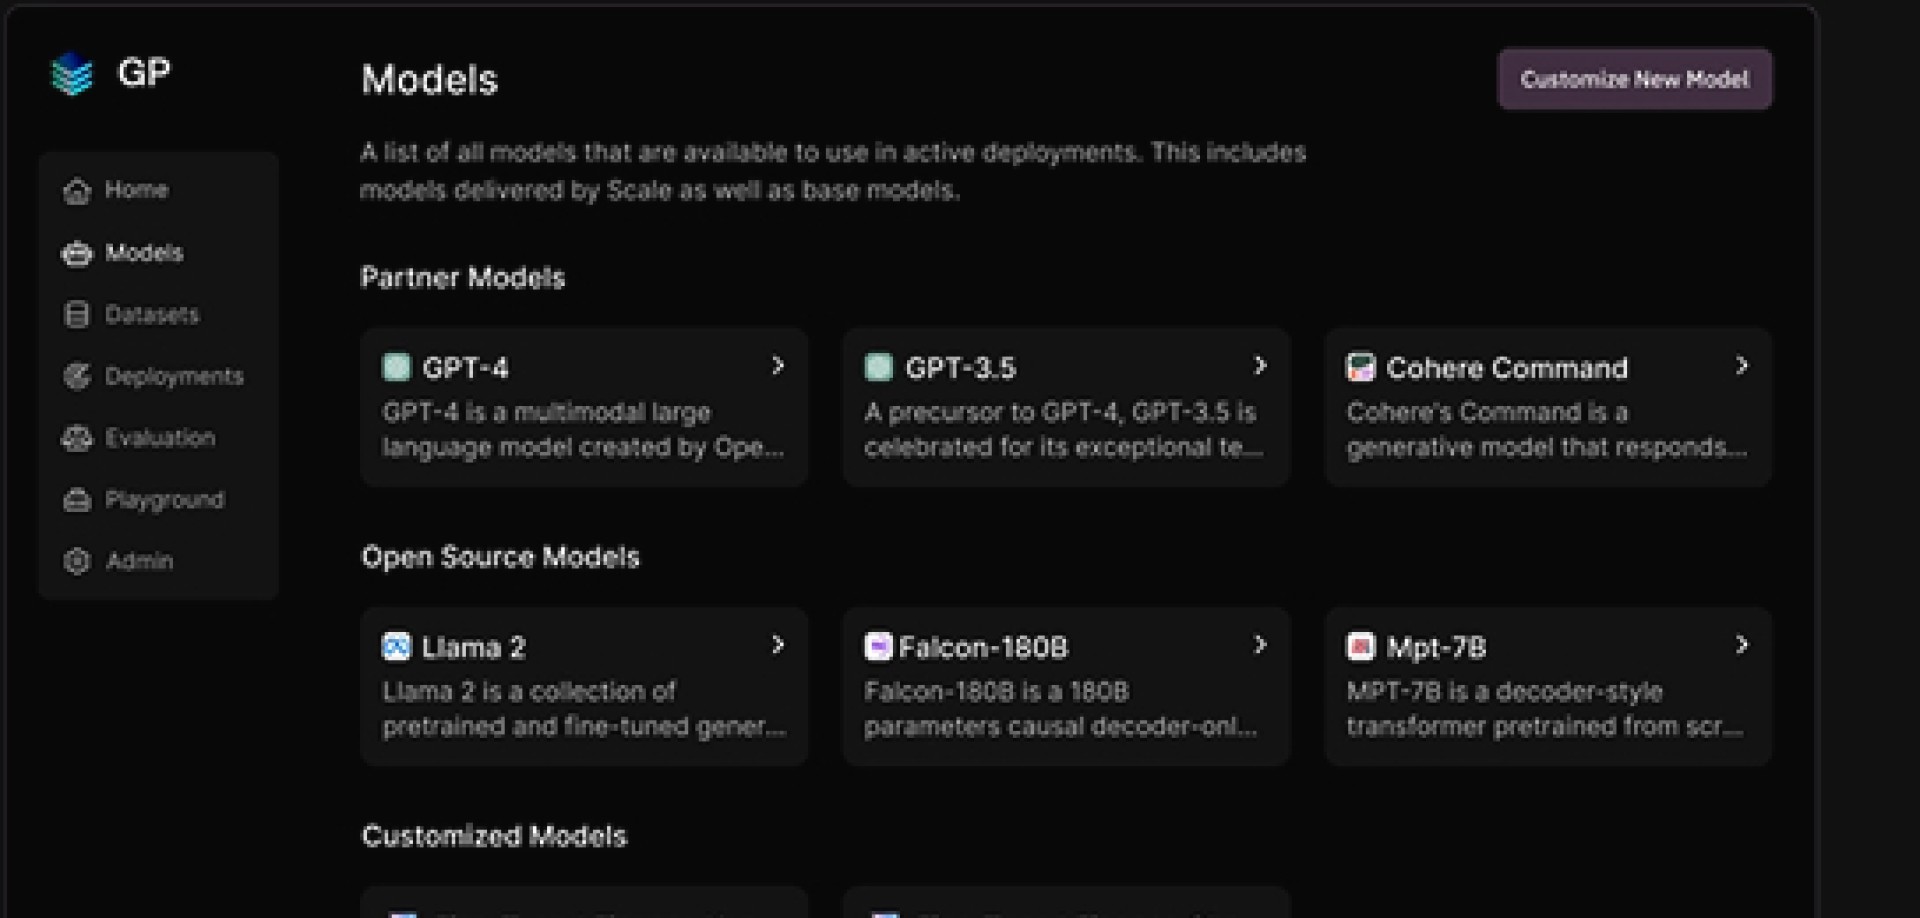The image size is (1920, 918).
Task: Expand the GPT-3.5 card chevron
Action: point(1260,366)
